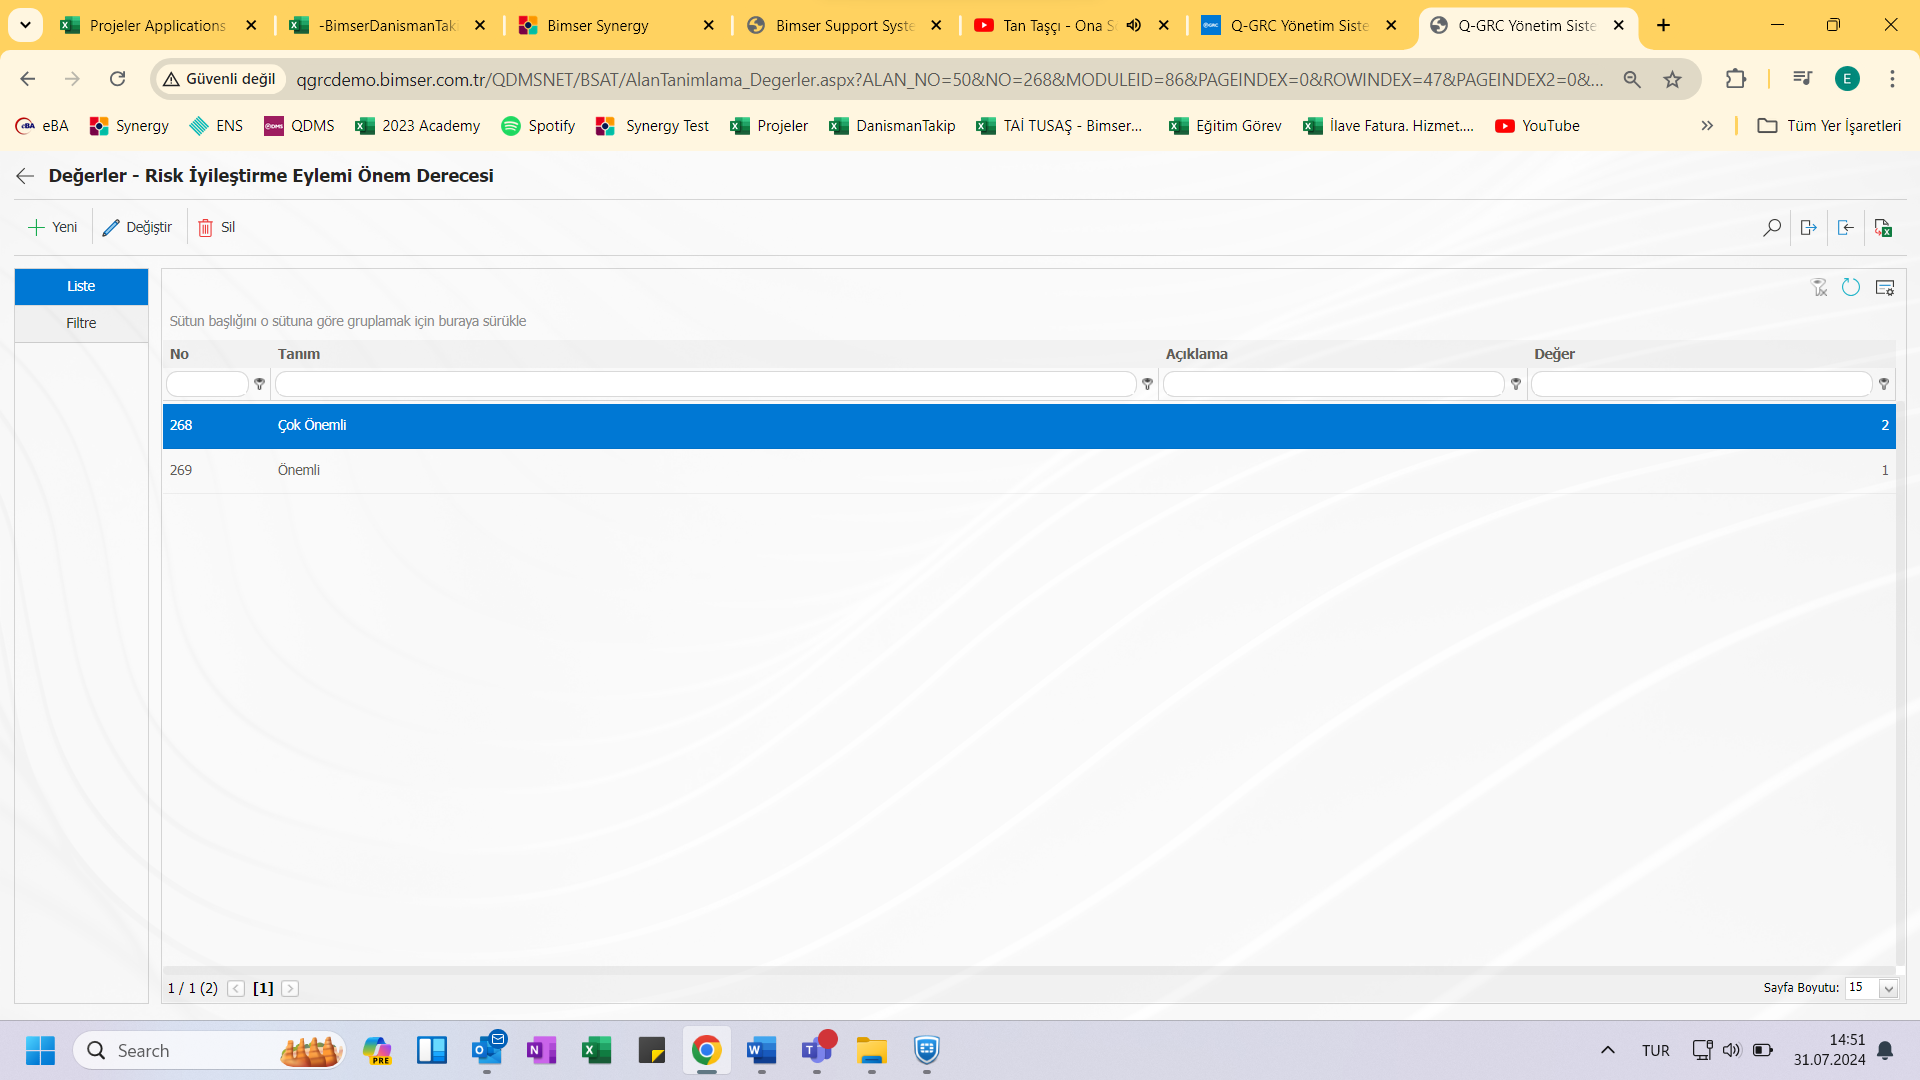Expand the Tanım column filter dropdown
Screen dimensions: 1920x1080
(1147, 384)
